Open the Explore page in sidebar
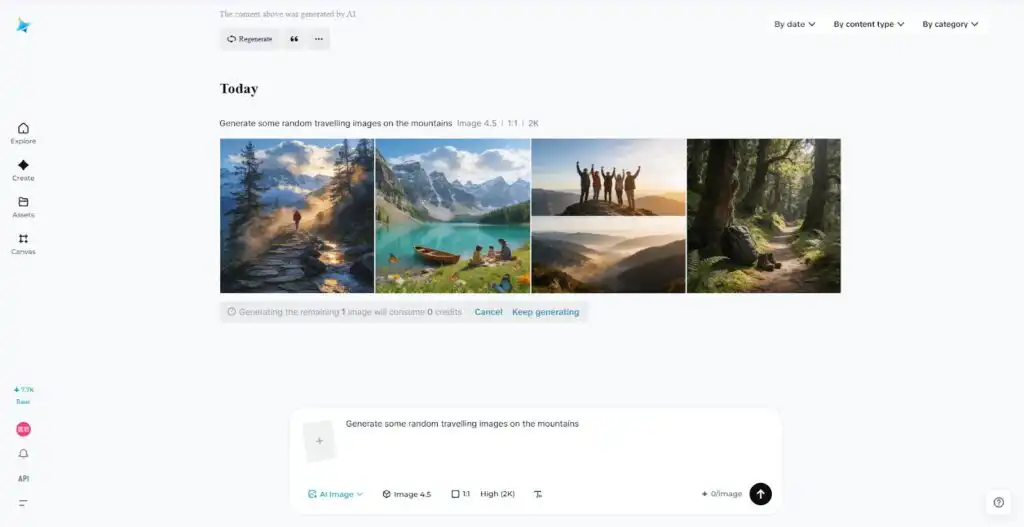The width and height of the screenshot is (1024, 527). [x=23, y=133]
